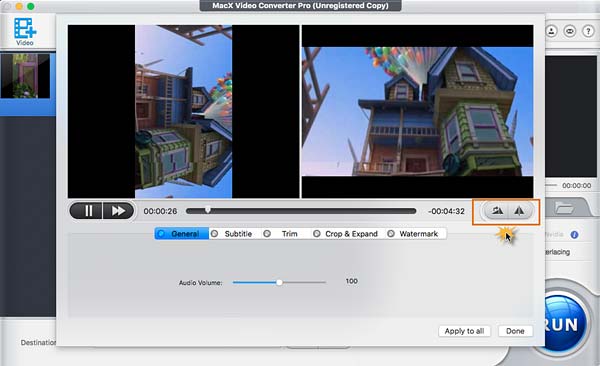Flip the video with the mirror icon
The height and width of the screenshot is (366, 600).
tap(519, 211)
